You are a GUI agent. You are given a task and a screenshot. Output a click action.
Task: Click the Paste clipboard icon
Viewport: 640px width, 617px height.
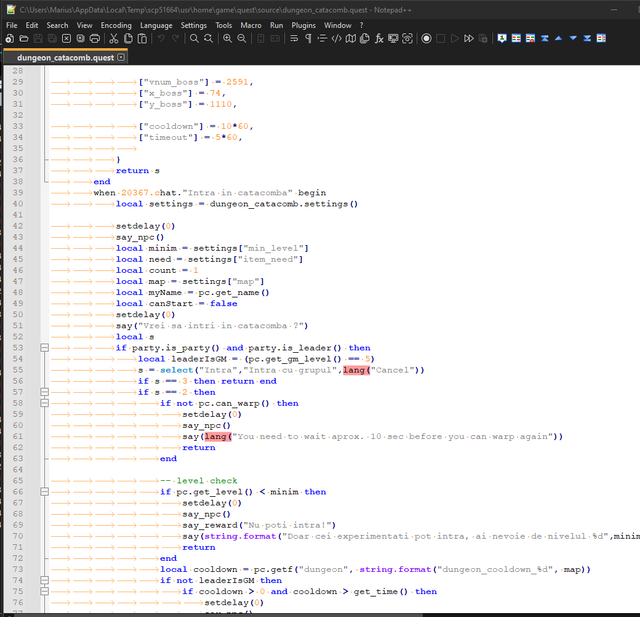point(142,38)
